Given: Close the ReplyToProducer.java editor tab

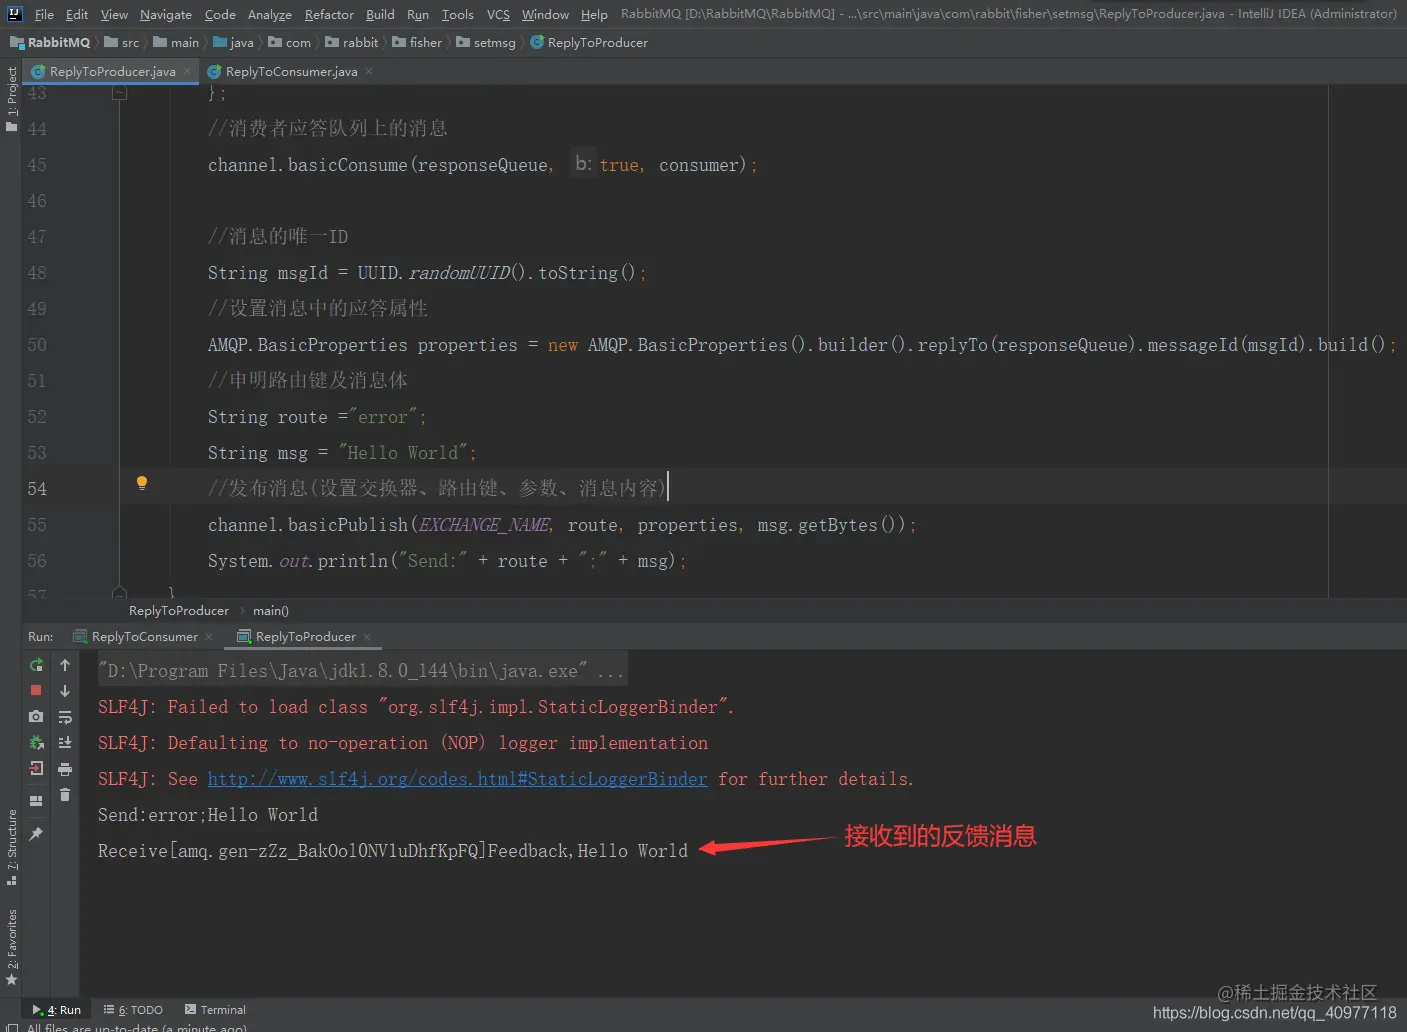Looking at the screenshot, I should click(x=187, y=71).
